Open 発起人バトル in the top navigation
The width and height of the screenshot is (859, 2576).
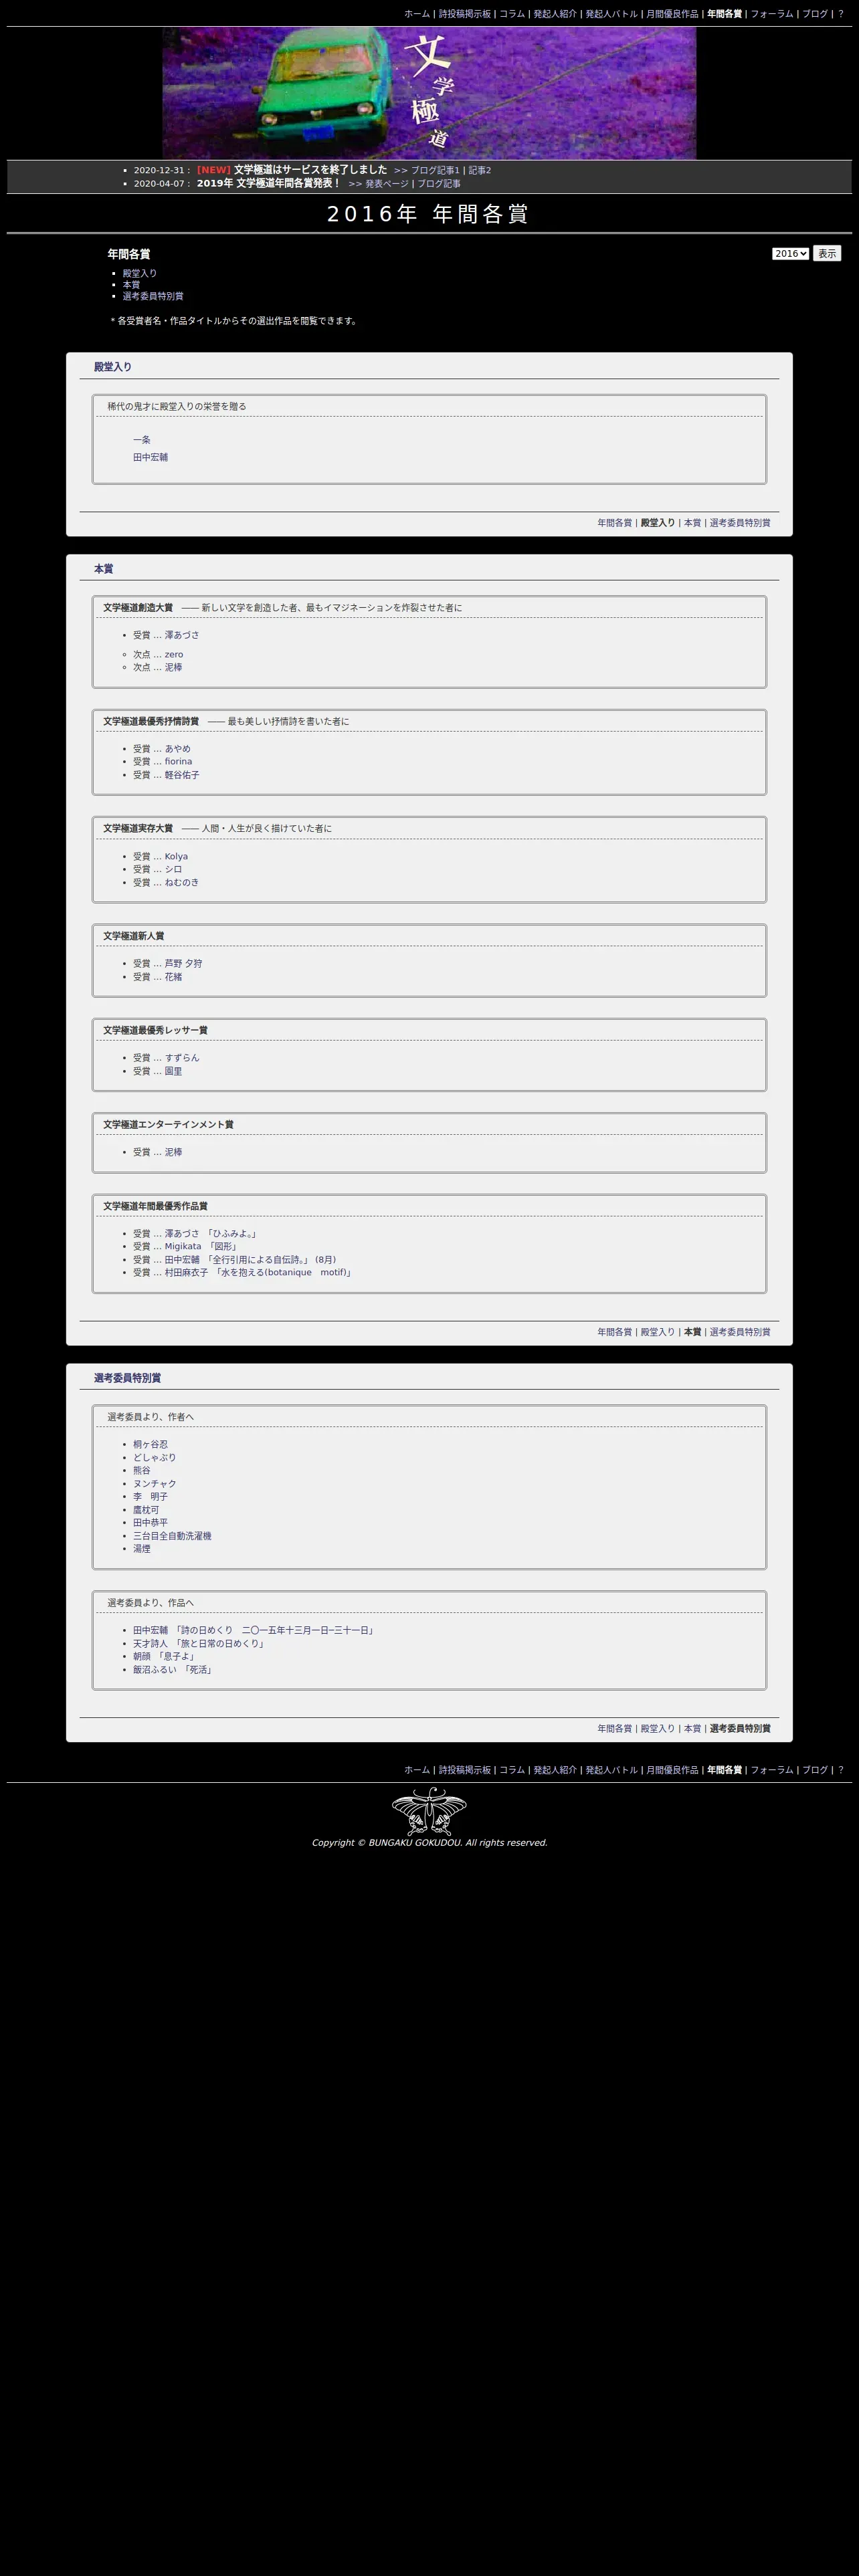(611, 14)
